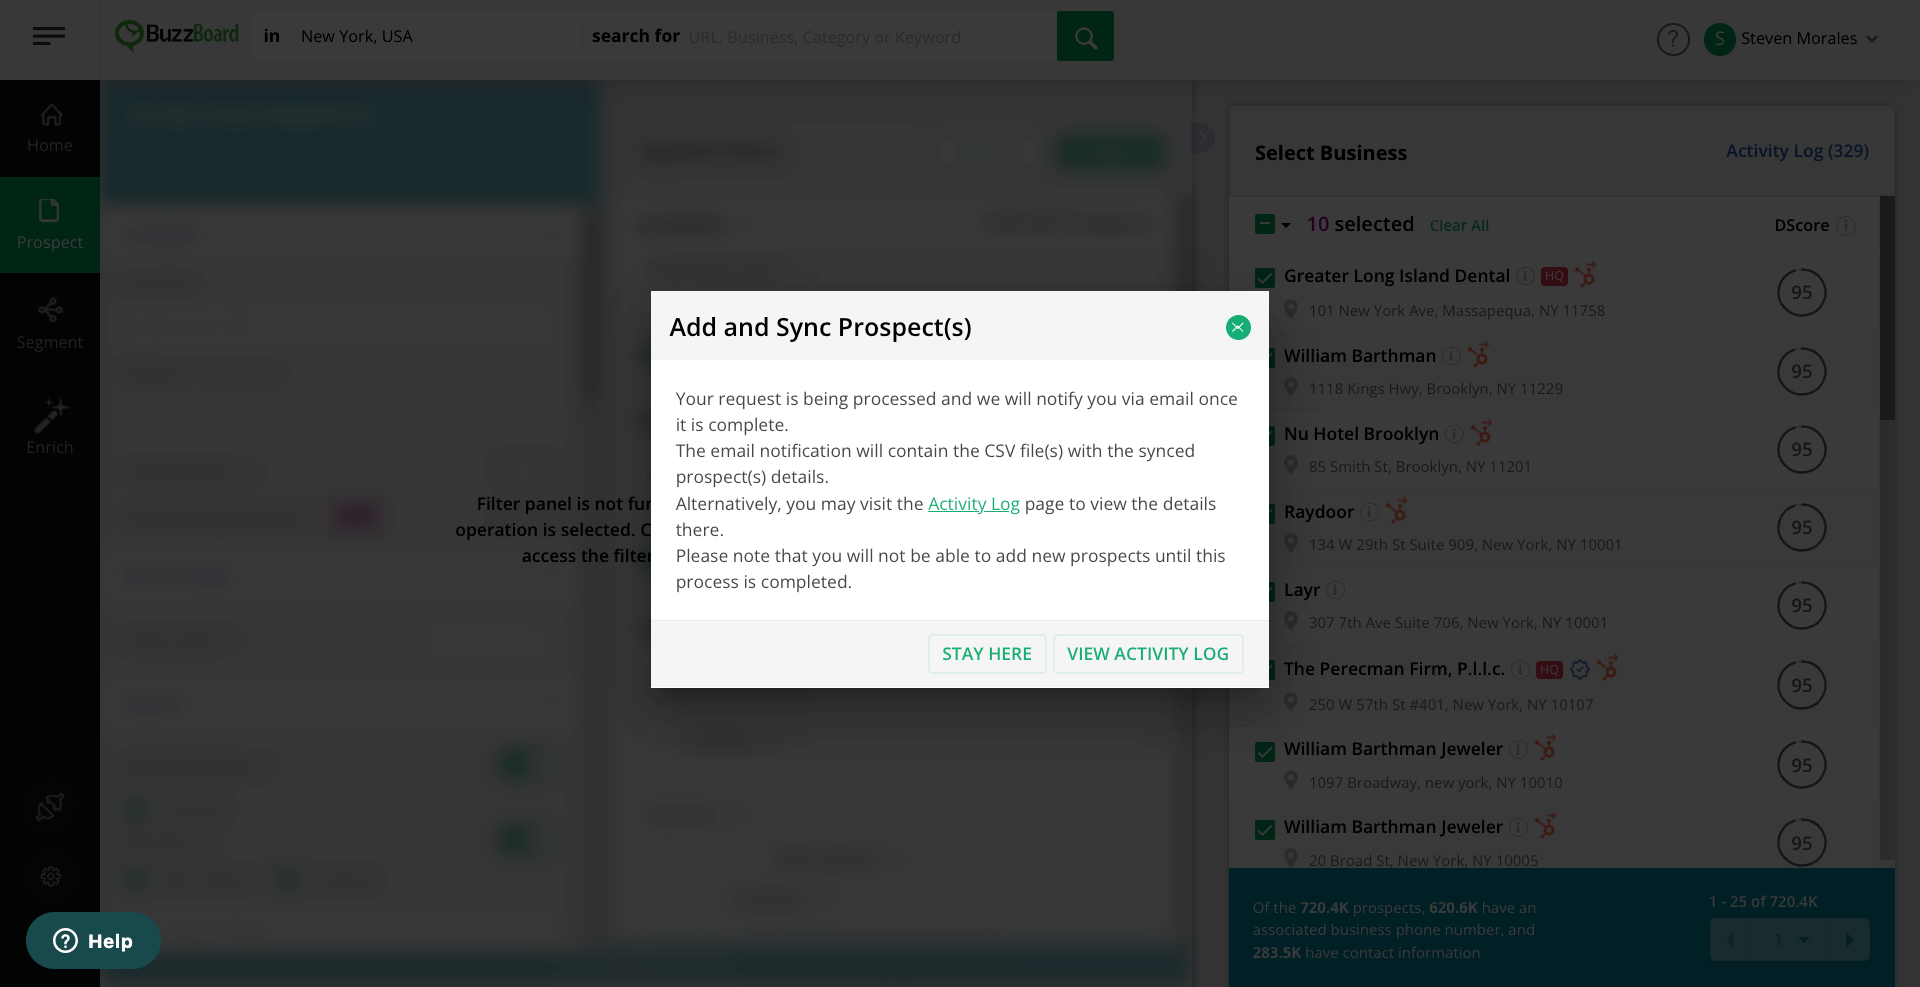This screenshot has height=987, width=1920.
Task: Click DScore 95 circle for Raydoor
Action: (1802, 527)
